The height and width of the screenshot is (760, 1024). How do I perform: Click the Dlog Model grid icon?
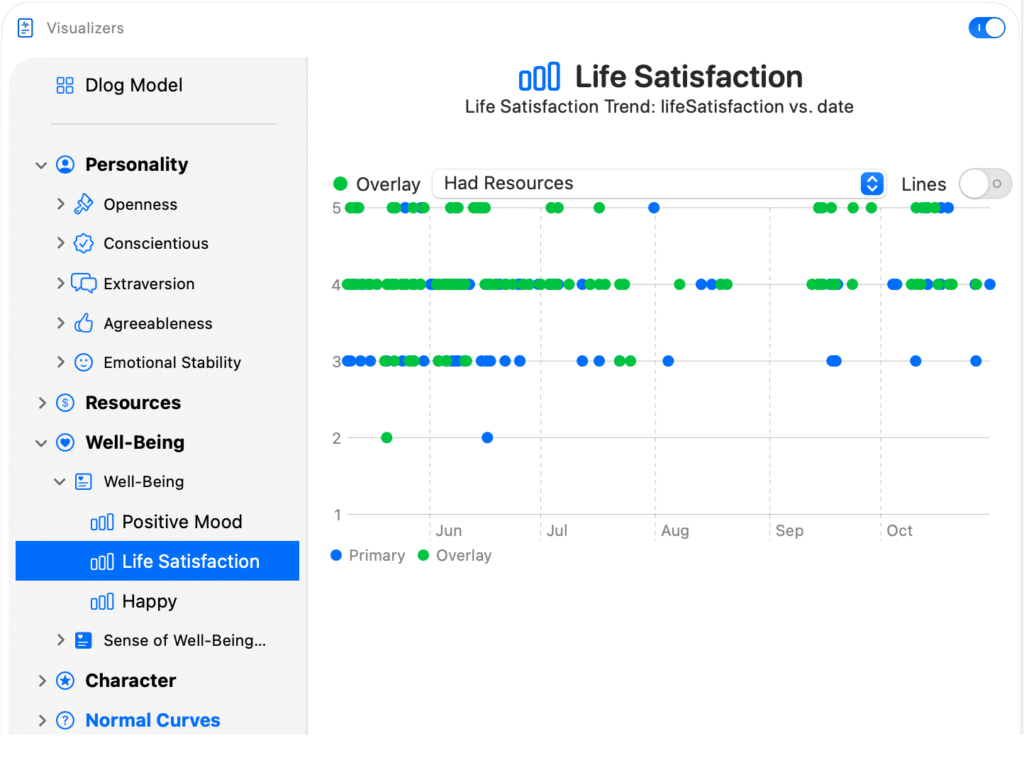[x=65, y=86]
